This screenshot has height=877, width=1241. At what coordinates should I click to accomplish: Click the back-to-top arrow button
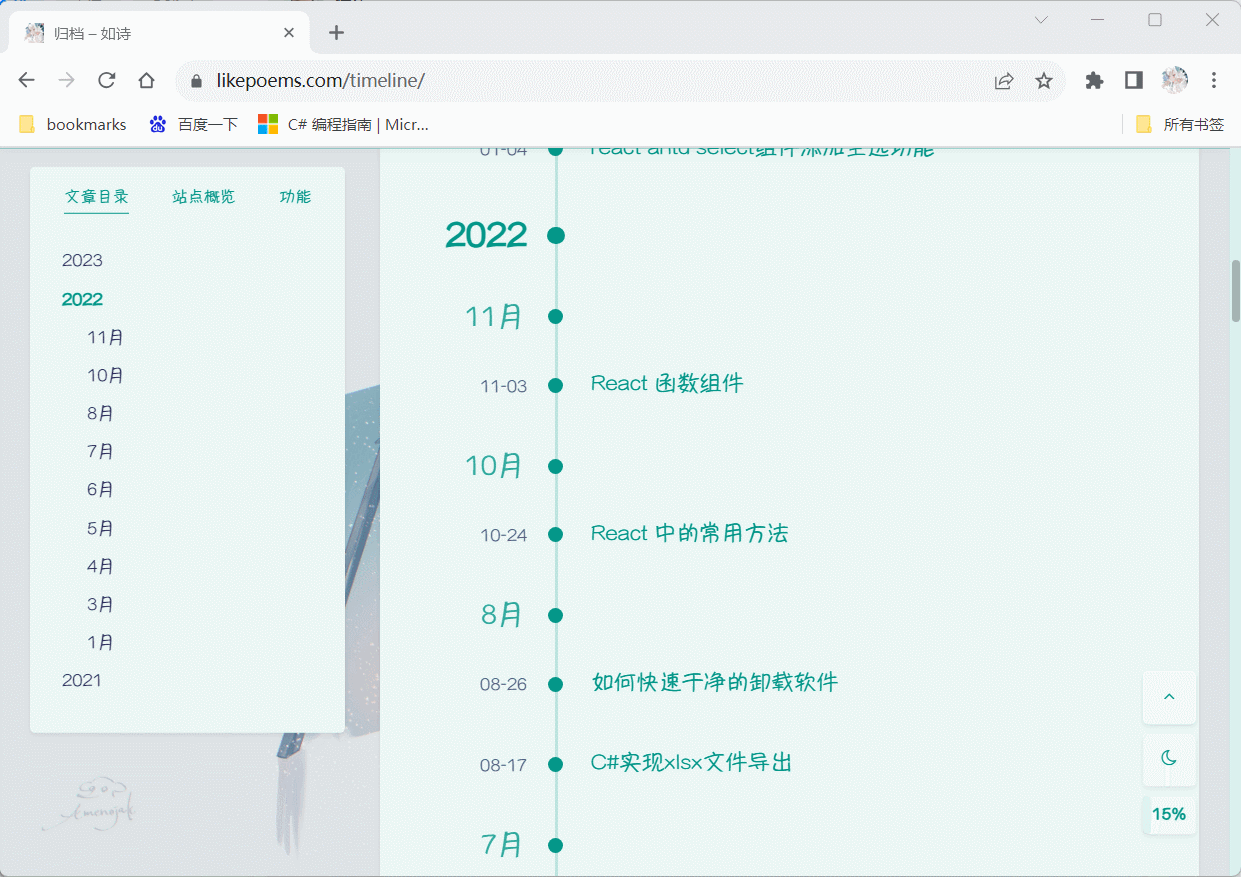pos(1169,697)
